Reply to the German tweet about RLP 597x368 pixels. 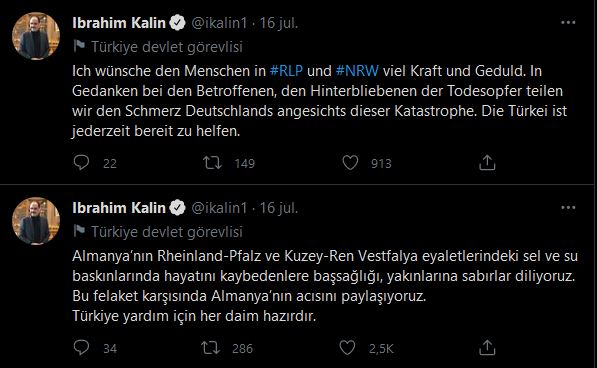coord(81,163)
